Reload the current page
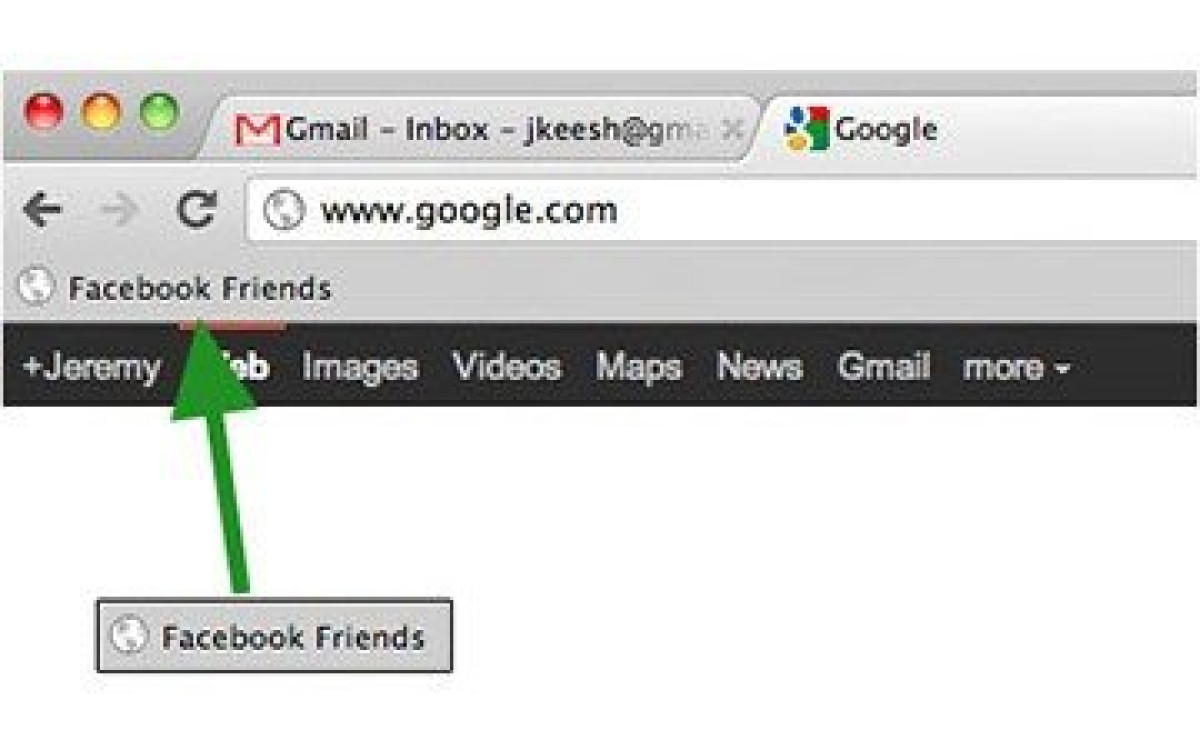Image resolution: width=1200 pixels, height=750 pixels. [197, 210]
